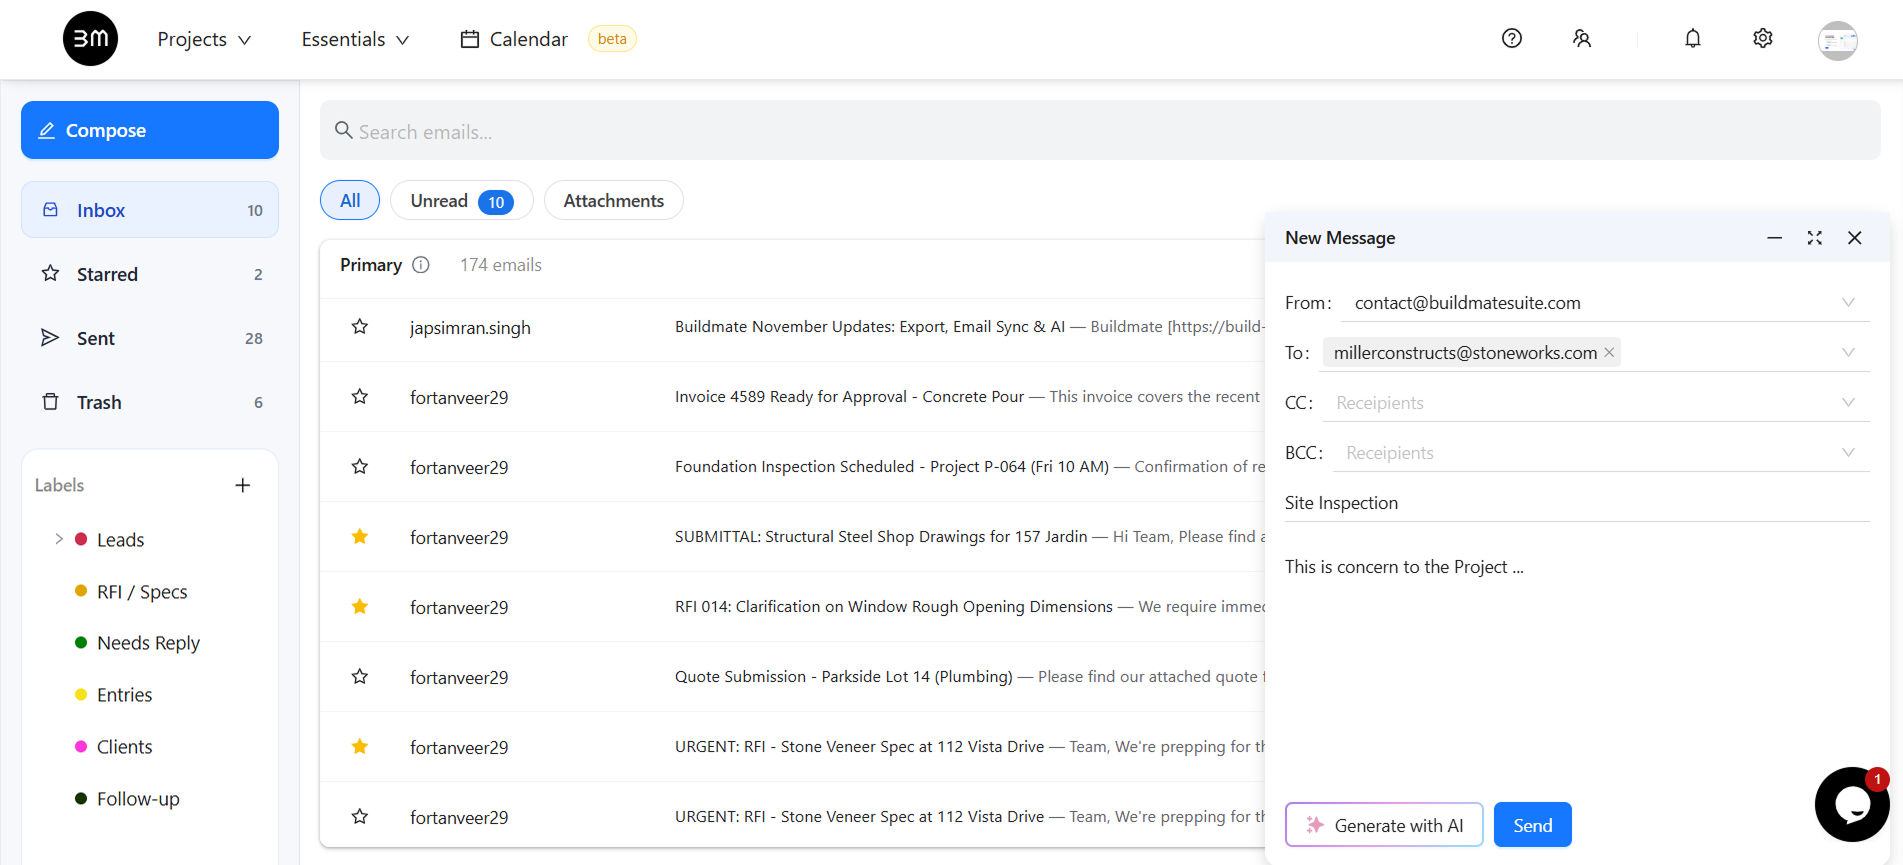This screenshot has height=865, width=1903.
Task: Select the Unread filter tab
Action: pyautogui.click(x=461, y=200)
